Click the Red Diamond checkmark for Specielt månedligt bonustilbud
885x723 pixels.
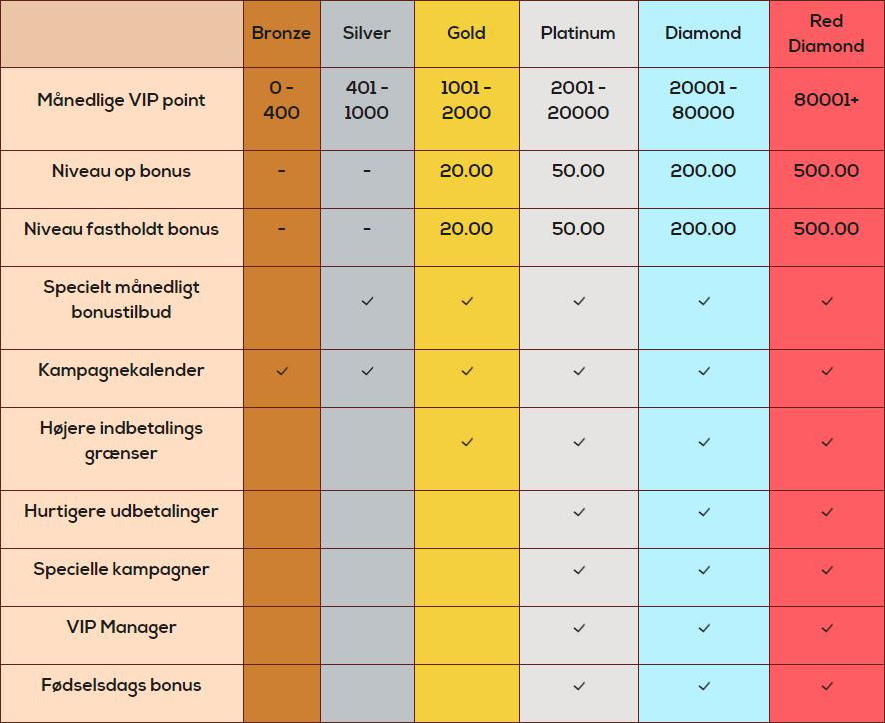point(827,301)
